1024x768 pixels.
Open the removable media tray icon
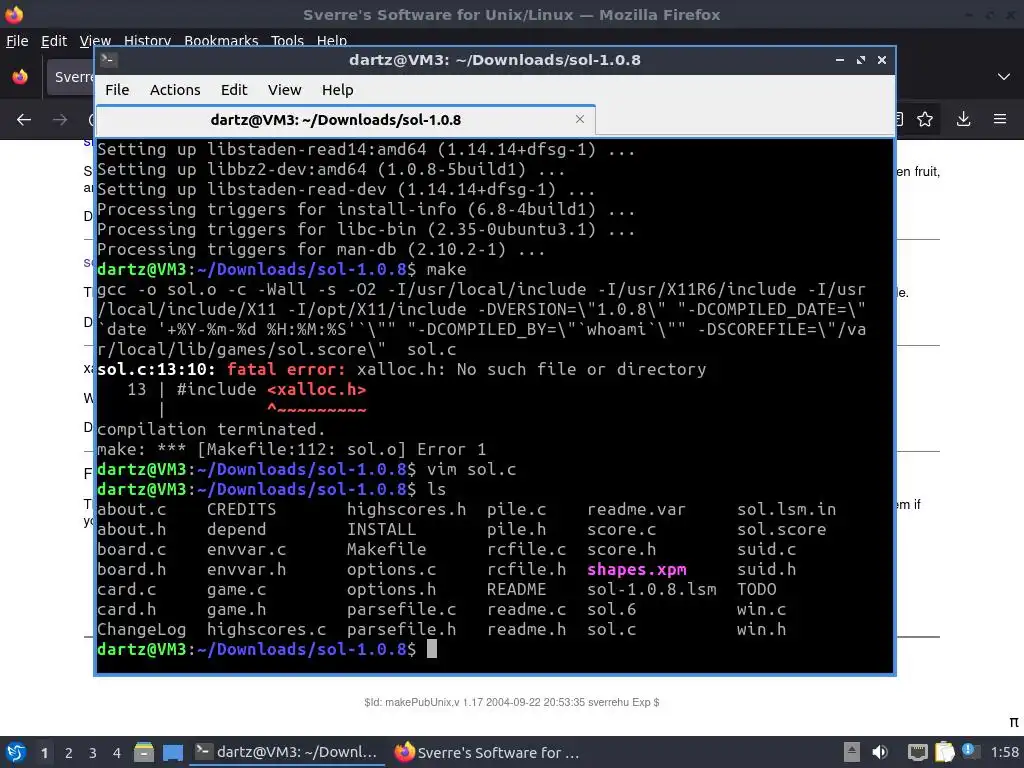[852, 752]
